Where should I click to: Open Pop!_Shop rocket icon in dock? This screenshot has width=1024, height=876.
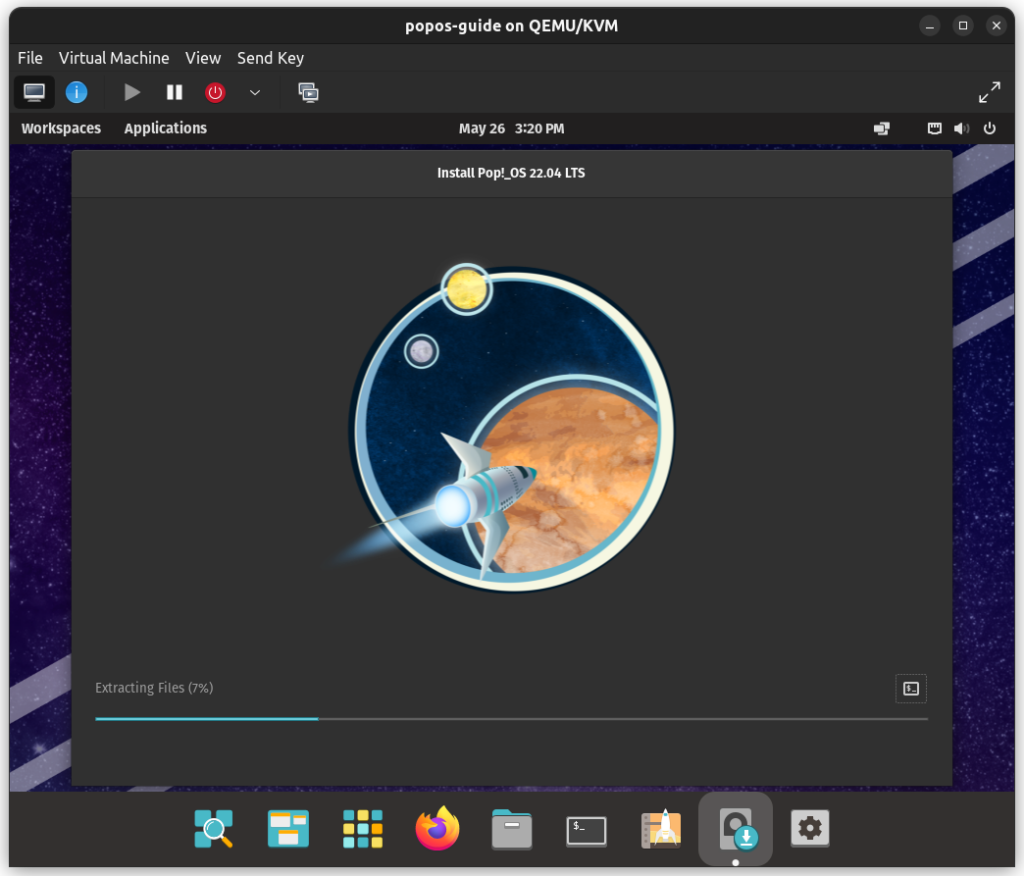pyautogui.click(x=661, y=828)
